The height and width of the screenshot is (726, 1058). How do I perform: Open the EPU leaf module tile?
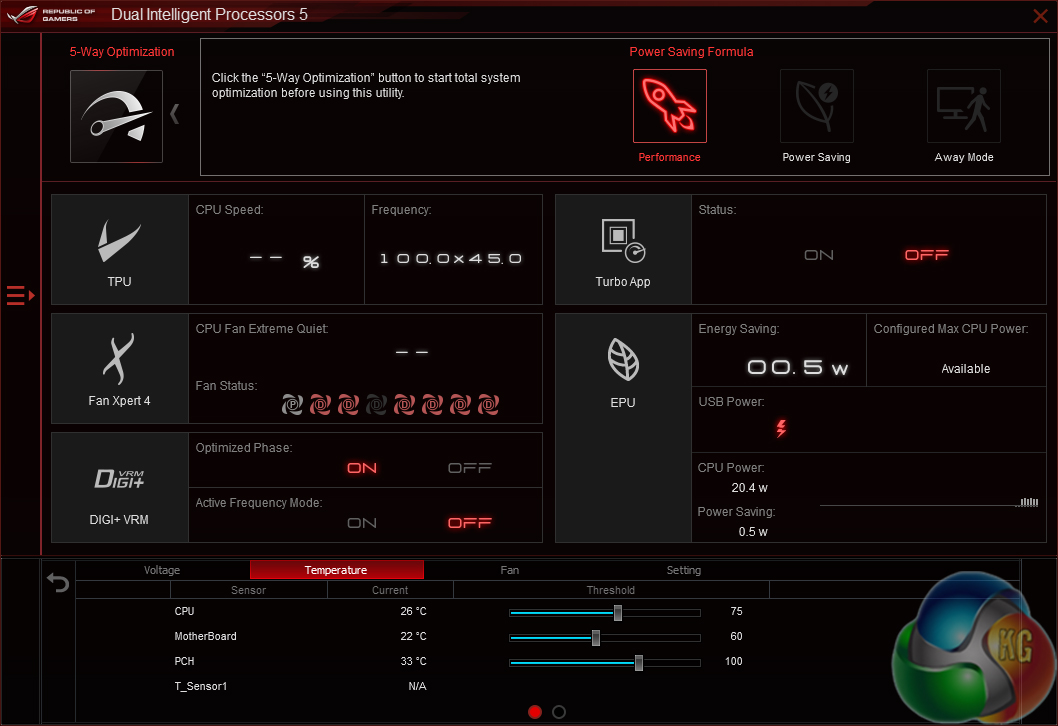623,428
